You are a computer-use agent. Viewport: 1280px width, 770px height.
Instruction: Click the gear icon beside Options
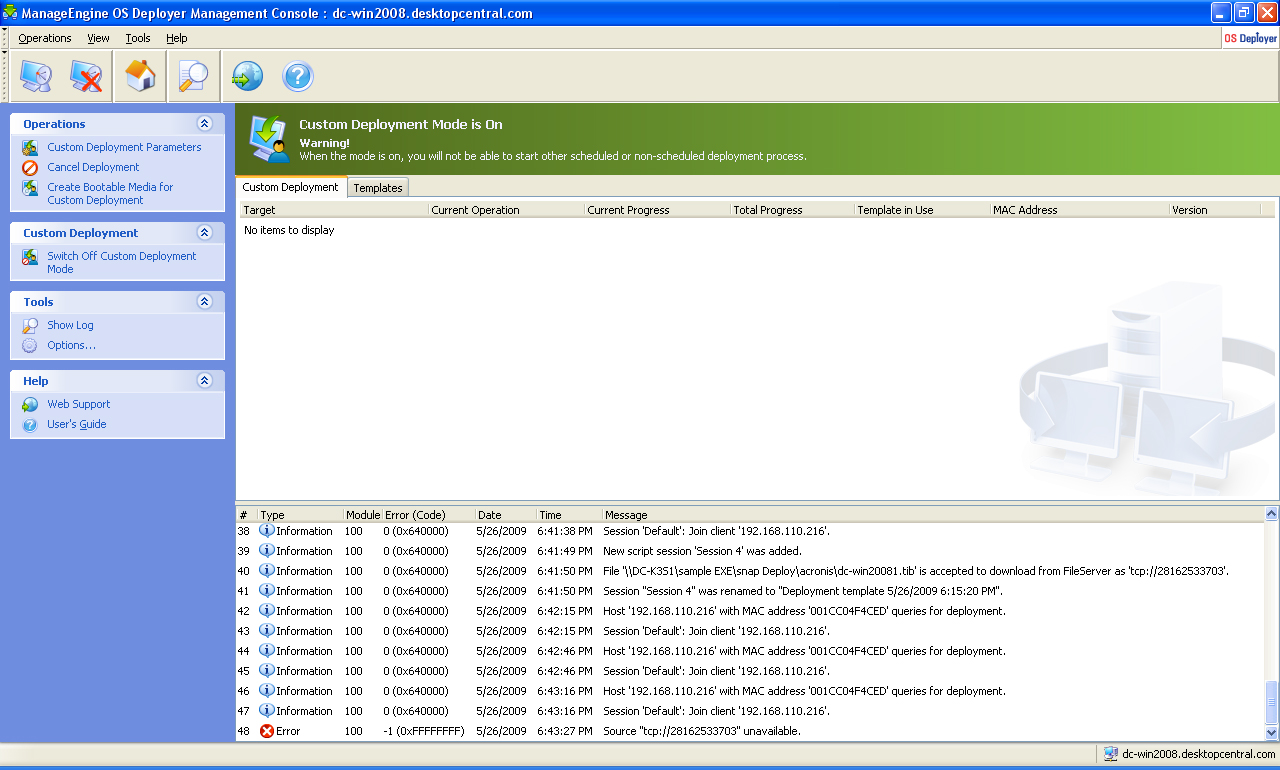[x=30, y=346]
